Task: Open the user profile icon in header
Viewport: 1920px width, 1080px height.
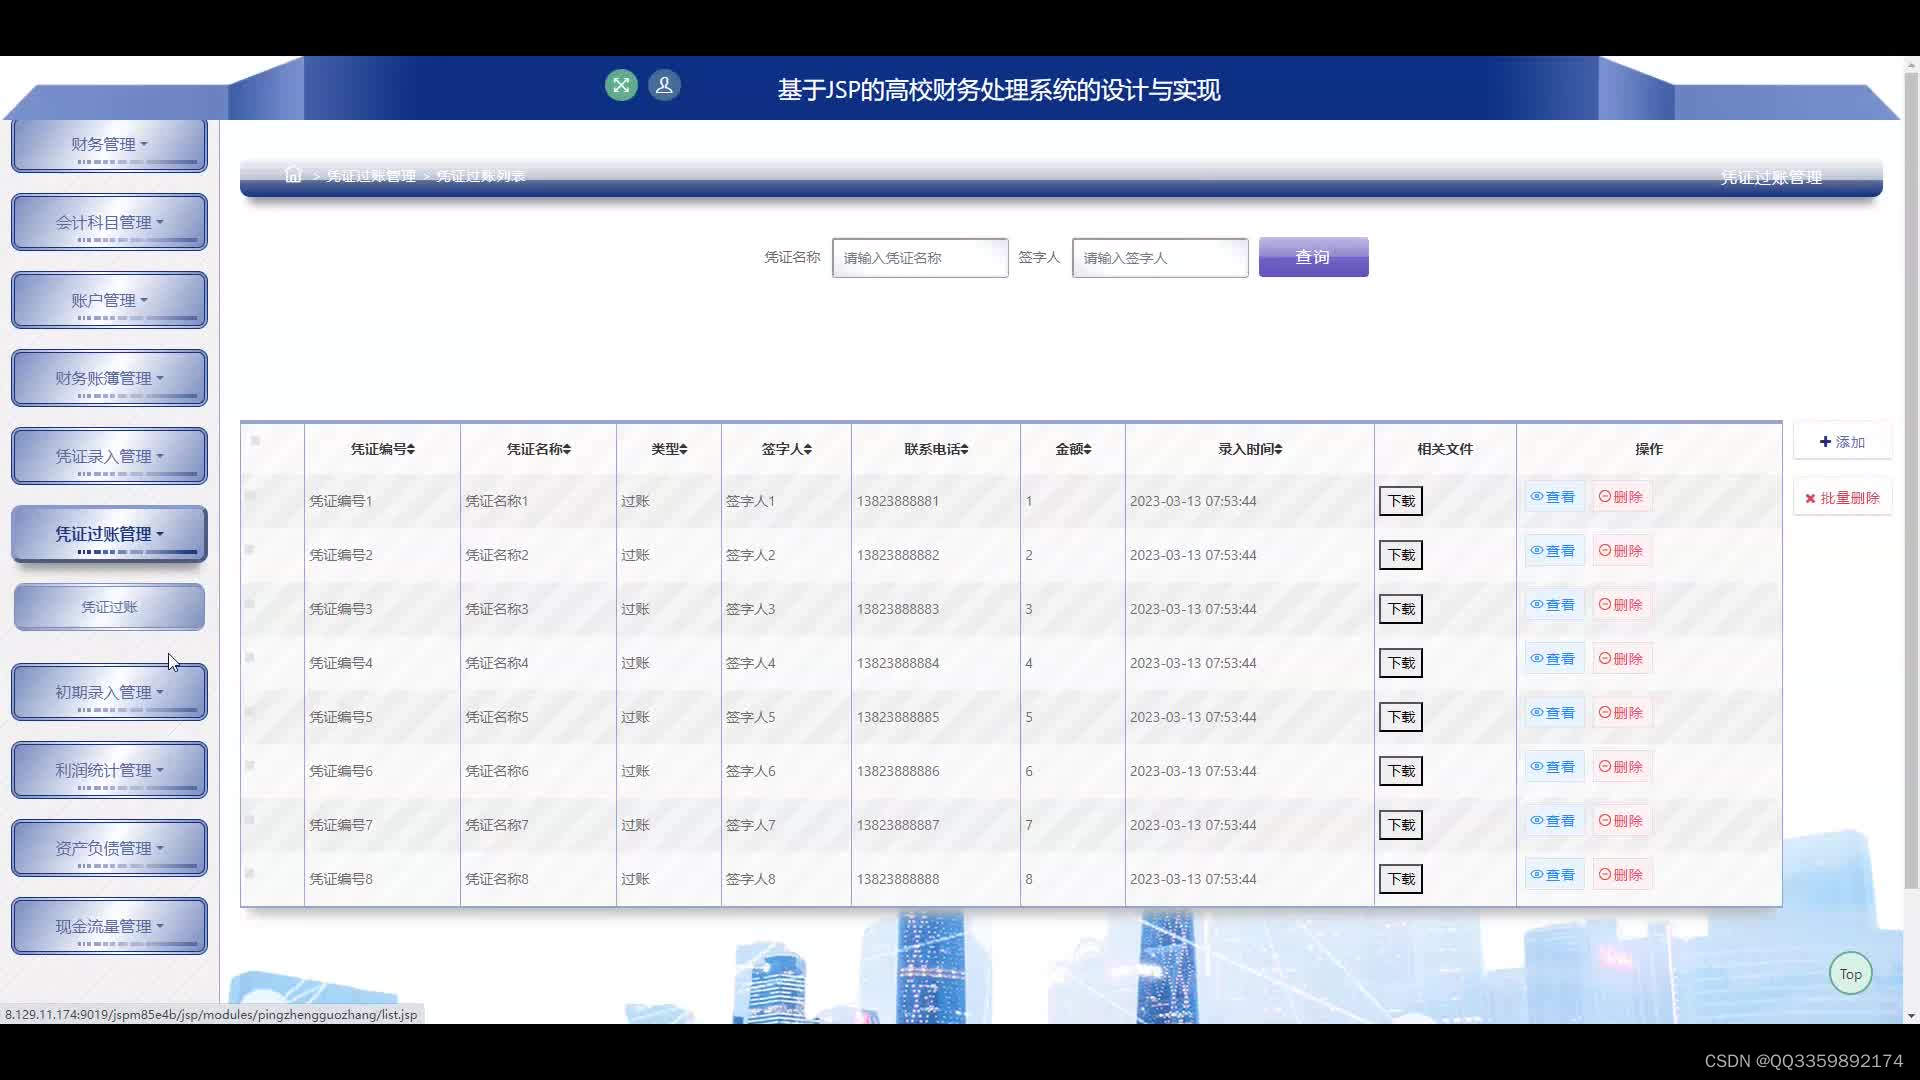Action: coord(664,85)
